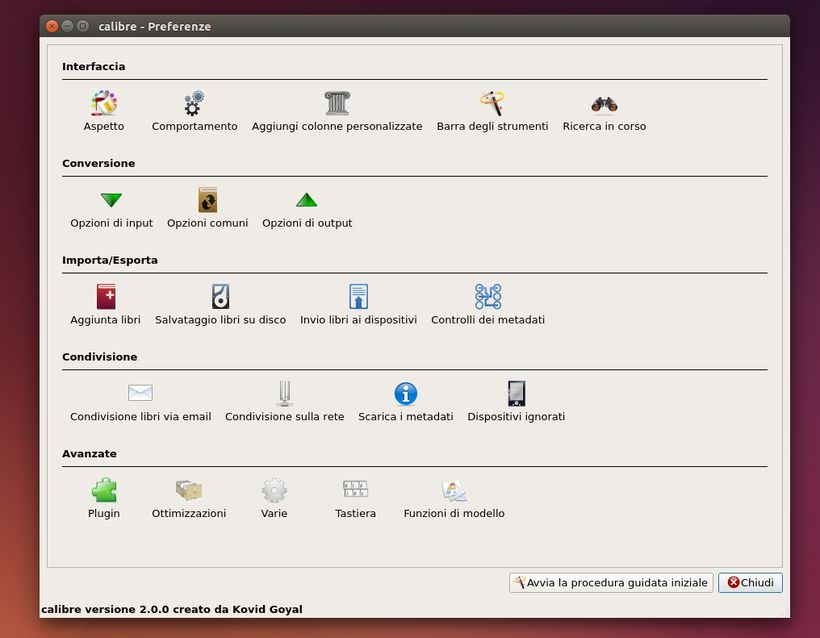This screenshot has width=820, height=638.
Task: Click the Interfaccia section heading
Action: coord(94,66)
